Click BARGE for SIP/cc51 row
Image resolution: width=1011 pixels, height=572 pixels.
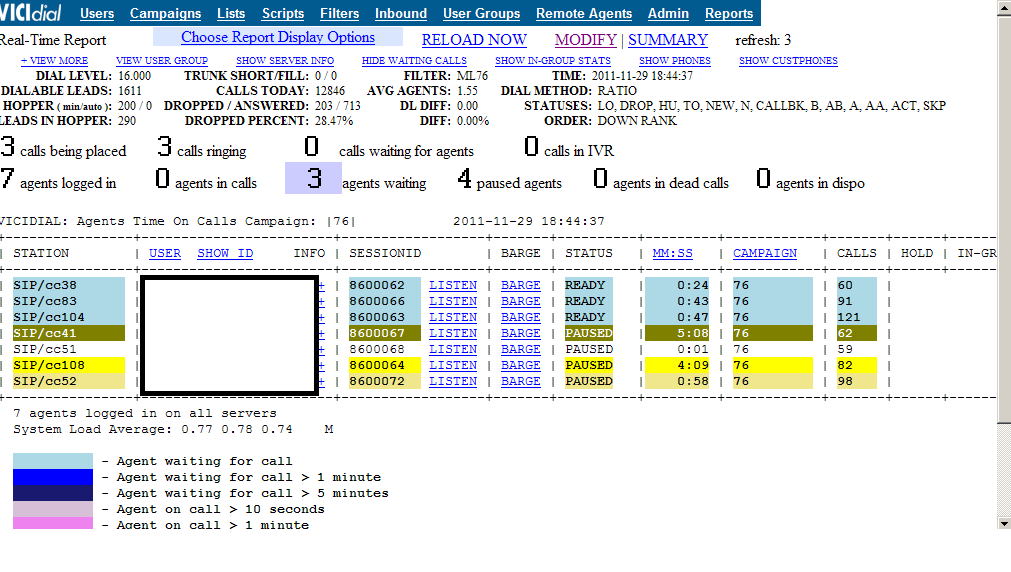(521, 349)
